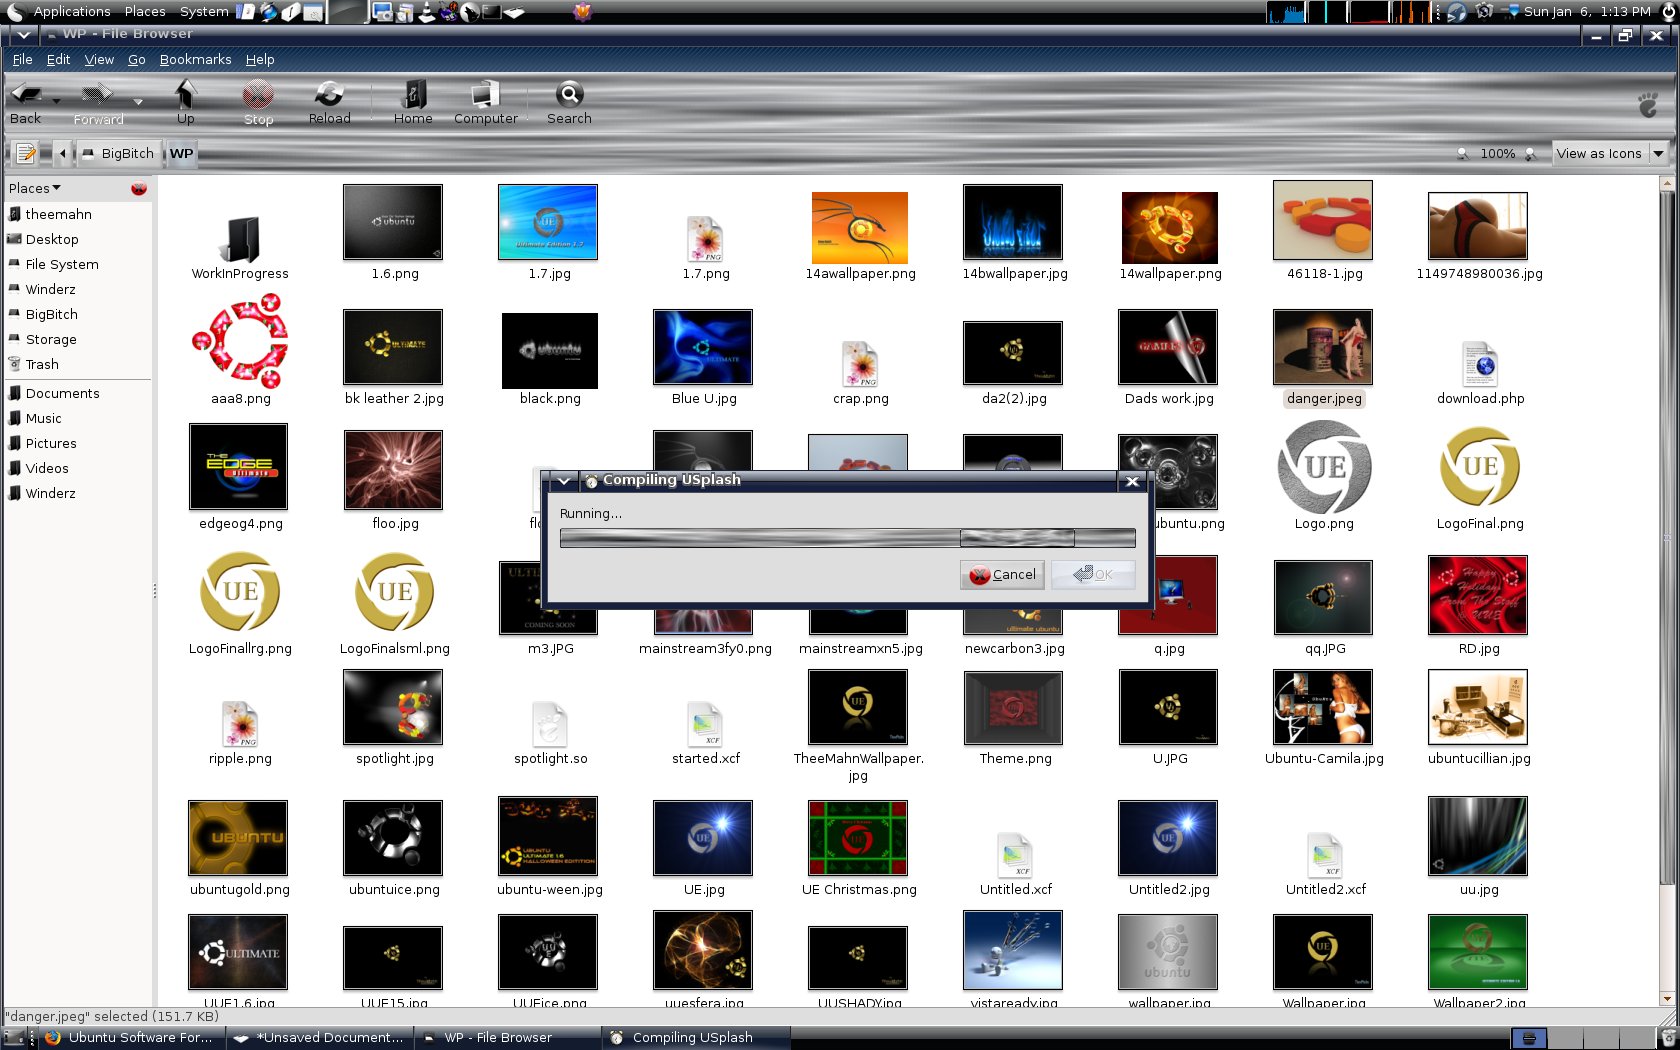This screenshot has width=1680, height=1050.
Task: Open the Home folder from toolbar
Action: (x=413, y=102)
